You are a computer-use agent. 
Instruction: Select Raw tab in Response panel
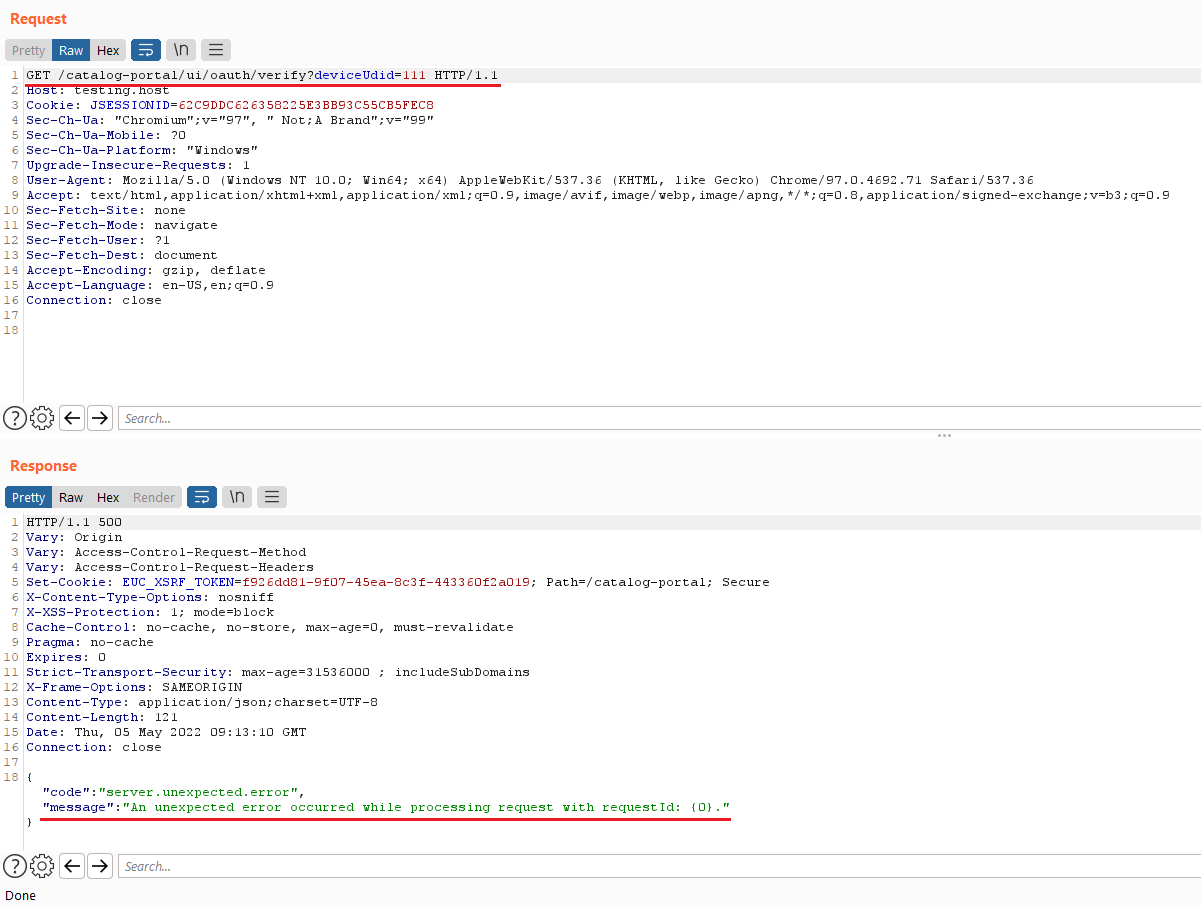click(71, 497)
